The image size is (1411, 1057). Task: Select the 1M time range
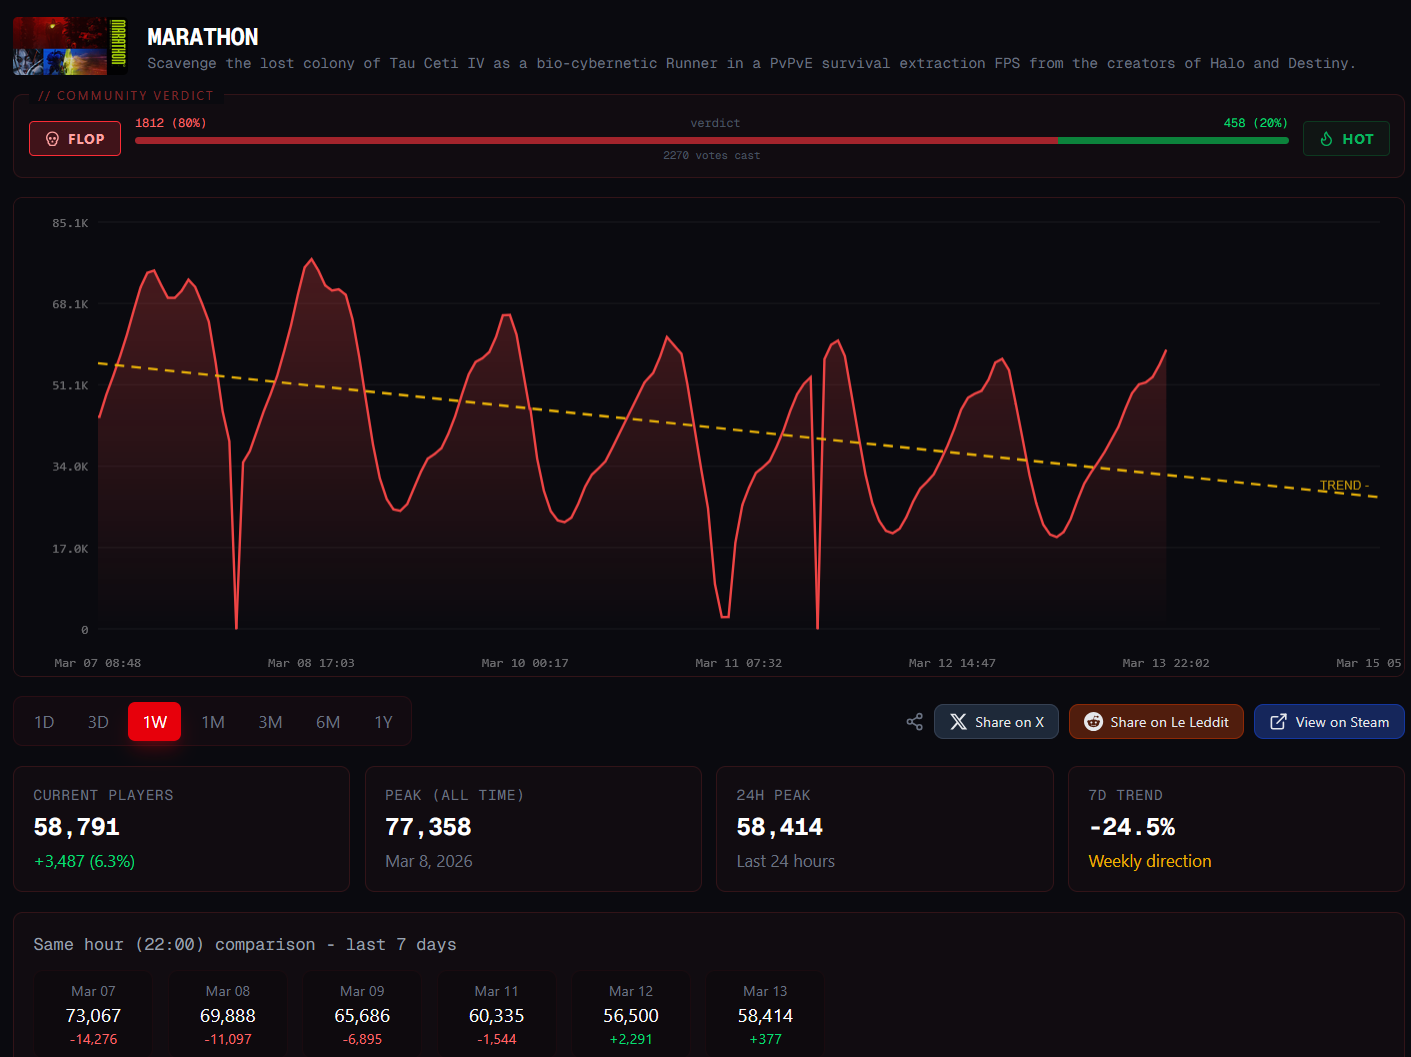point(213,722)
